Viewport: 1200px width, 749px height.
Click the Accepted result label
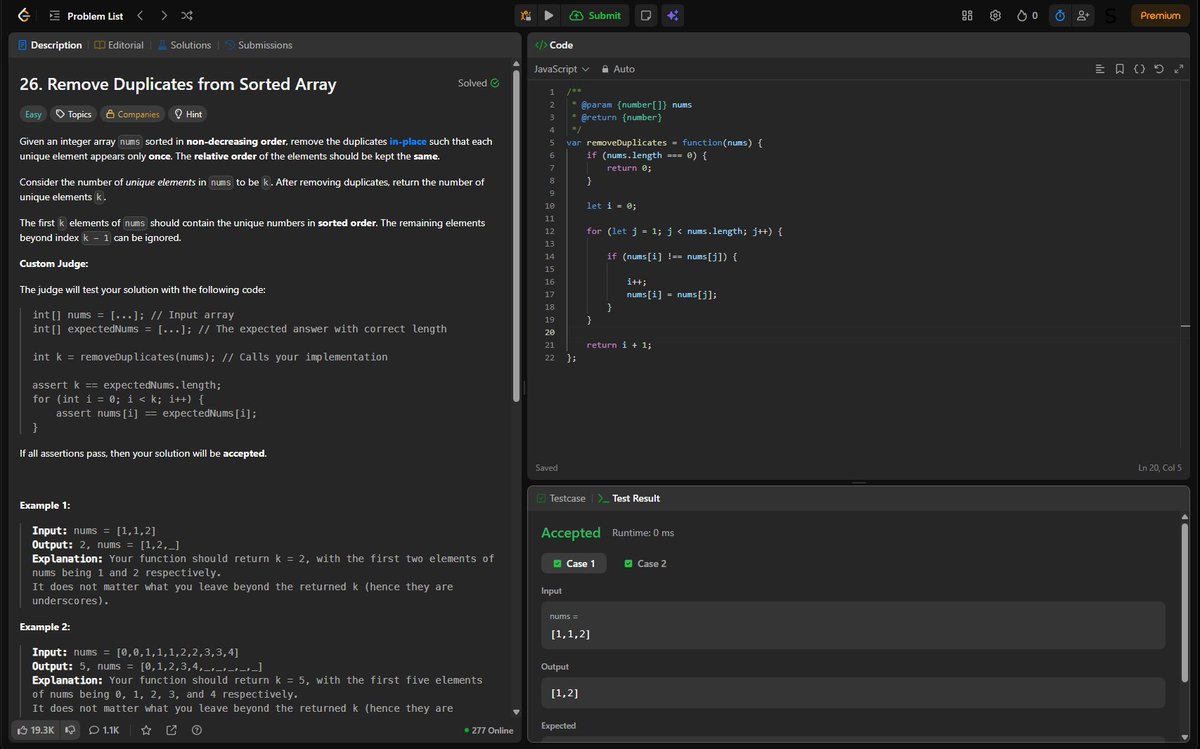tap(571, 533)
